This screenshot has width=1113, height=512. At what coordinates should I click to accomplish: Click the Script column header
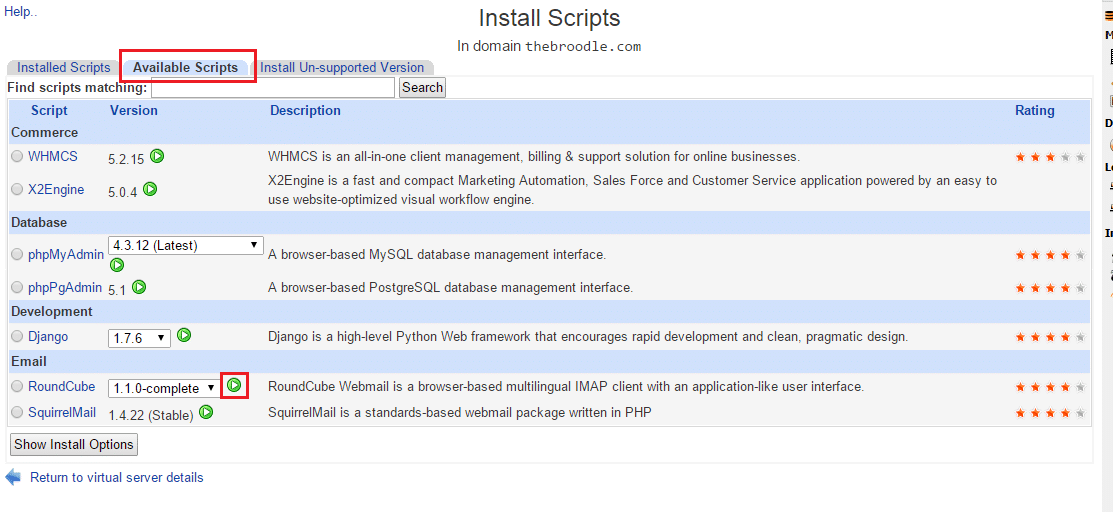click(50, 110)
